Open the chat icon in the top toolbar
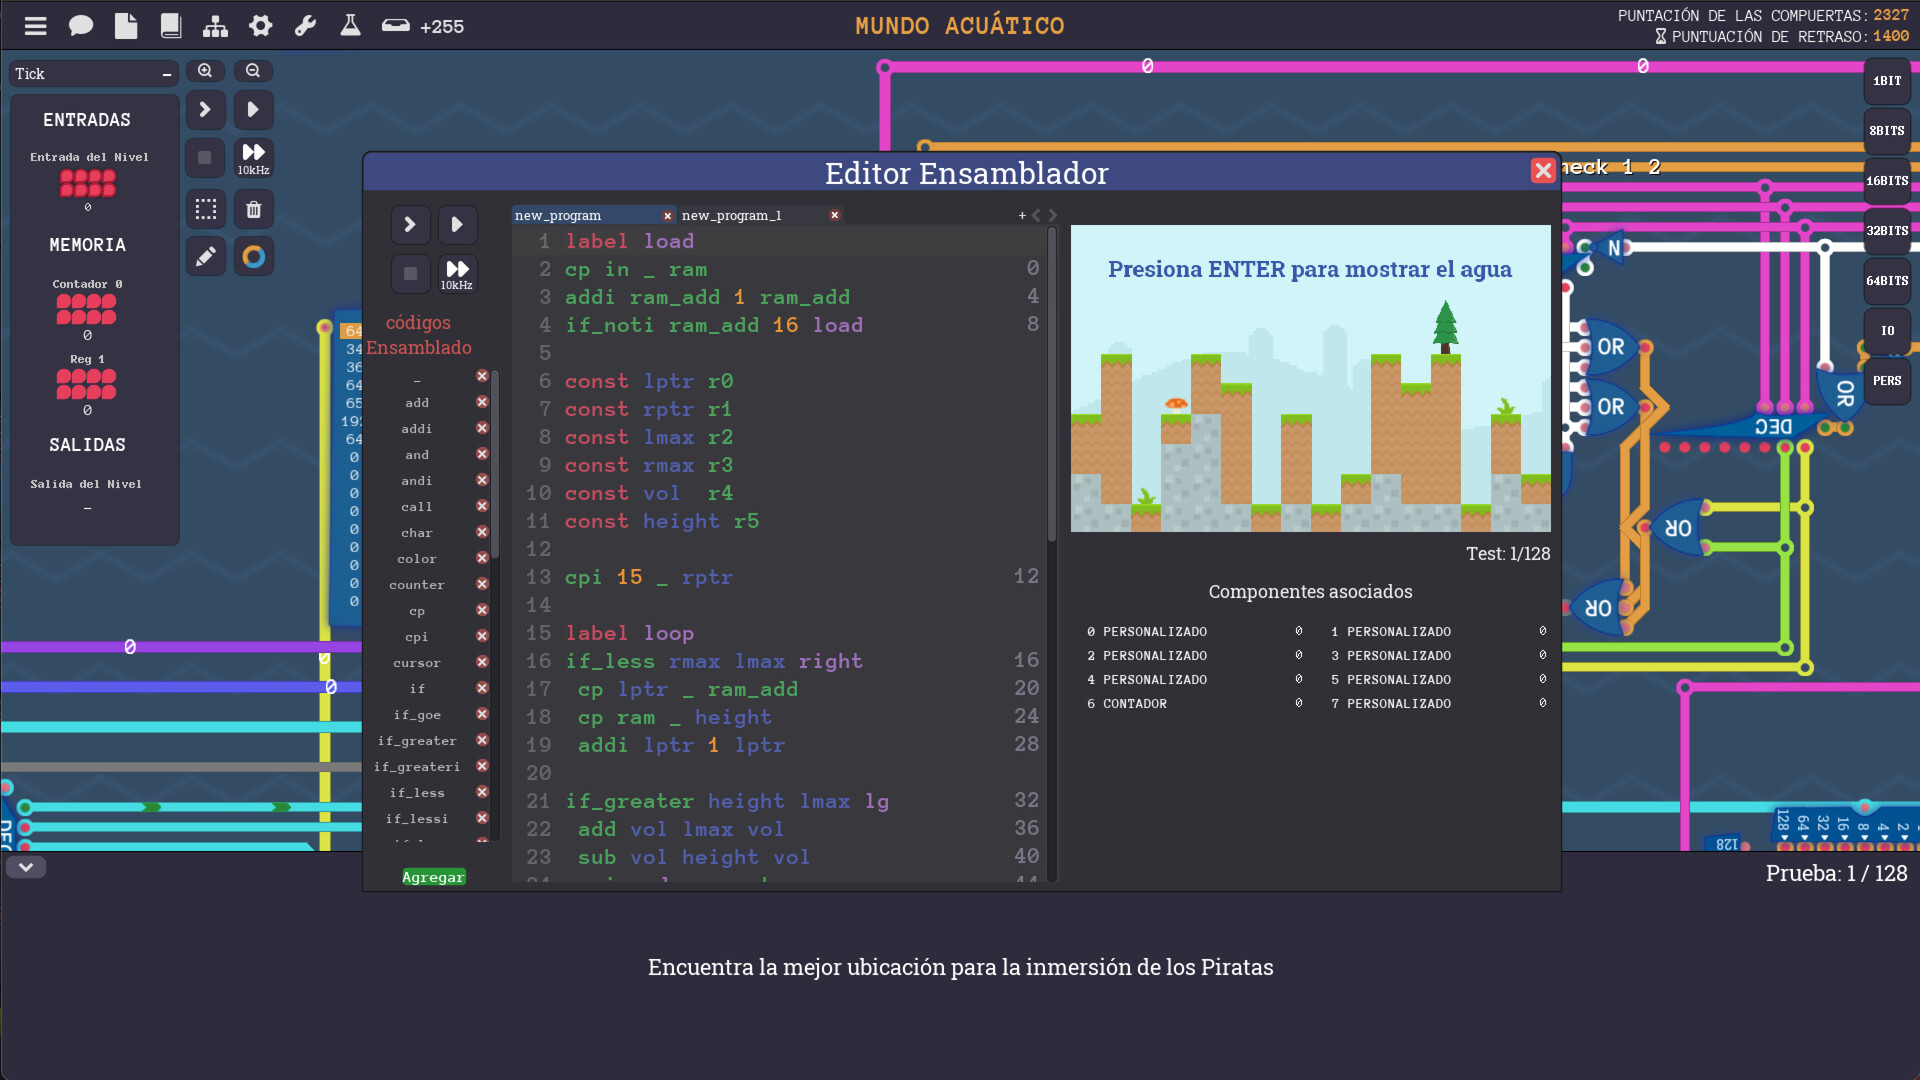 point(81,25)
